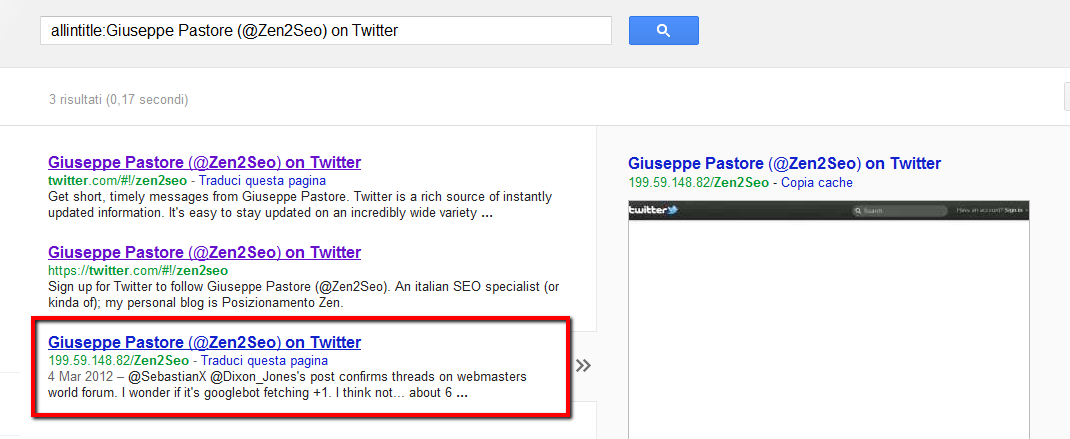This screenshot has height=439, width=1070.
Task: Click the https://twitter.com/#!/zen2seo URL of the second result
Action: click(137, 270)
